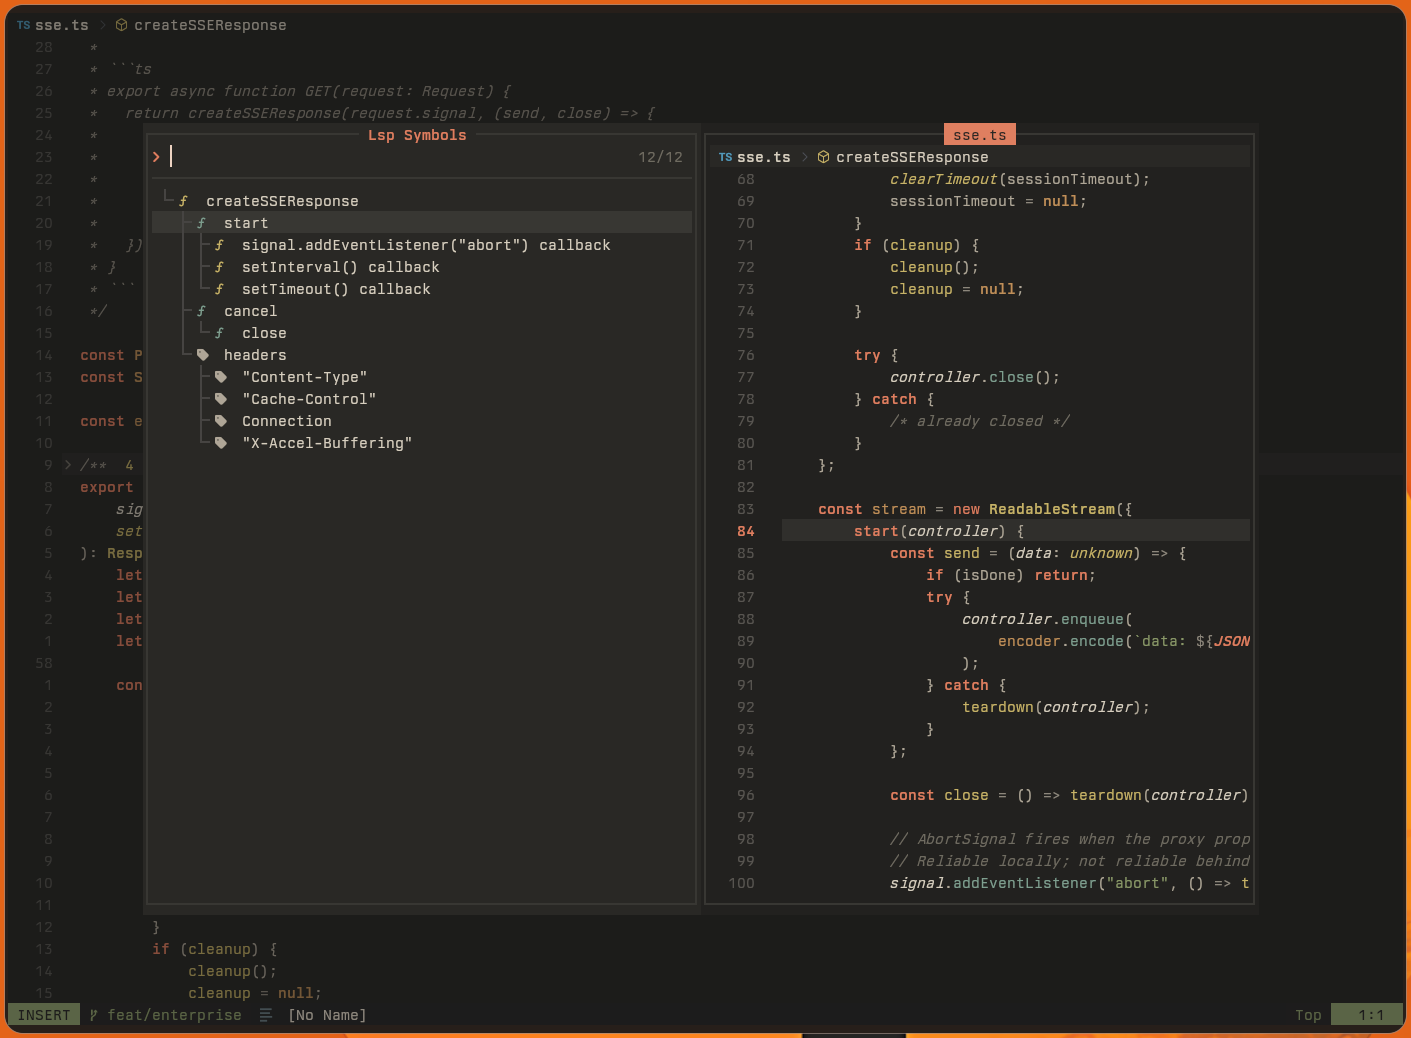Click [No Name] buffer label in status line
Viewport: 1411px width, 1038px height.
click(x=327, y=1015)
